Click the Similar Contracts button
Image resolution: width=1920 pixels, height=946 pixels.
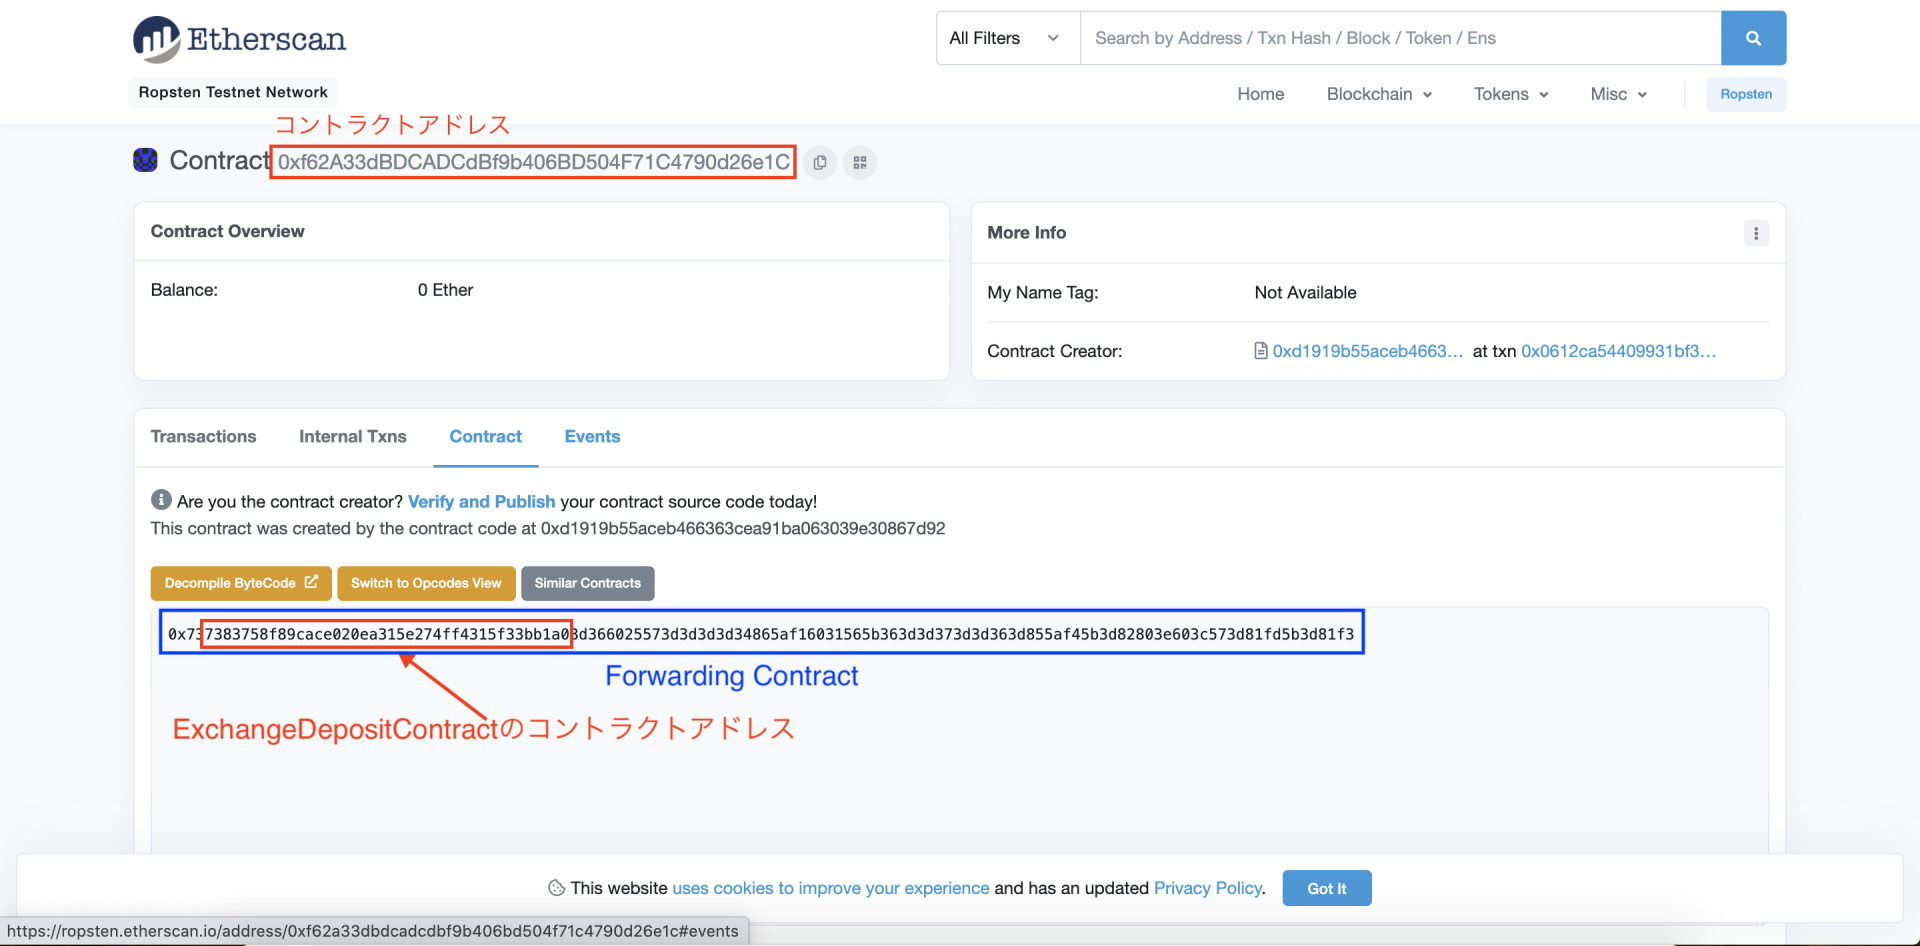(x=588, y=583)
